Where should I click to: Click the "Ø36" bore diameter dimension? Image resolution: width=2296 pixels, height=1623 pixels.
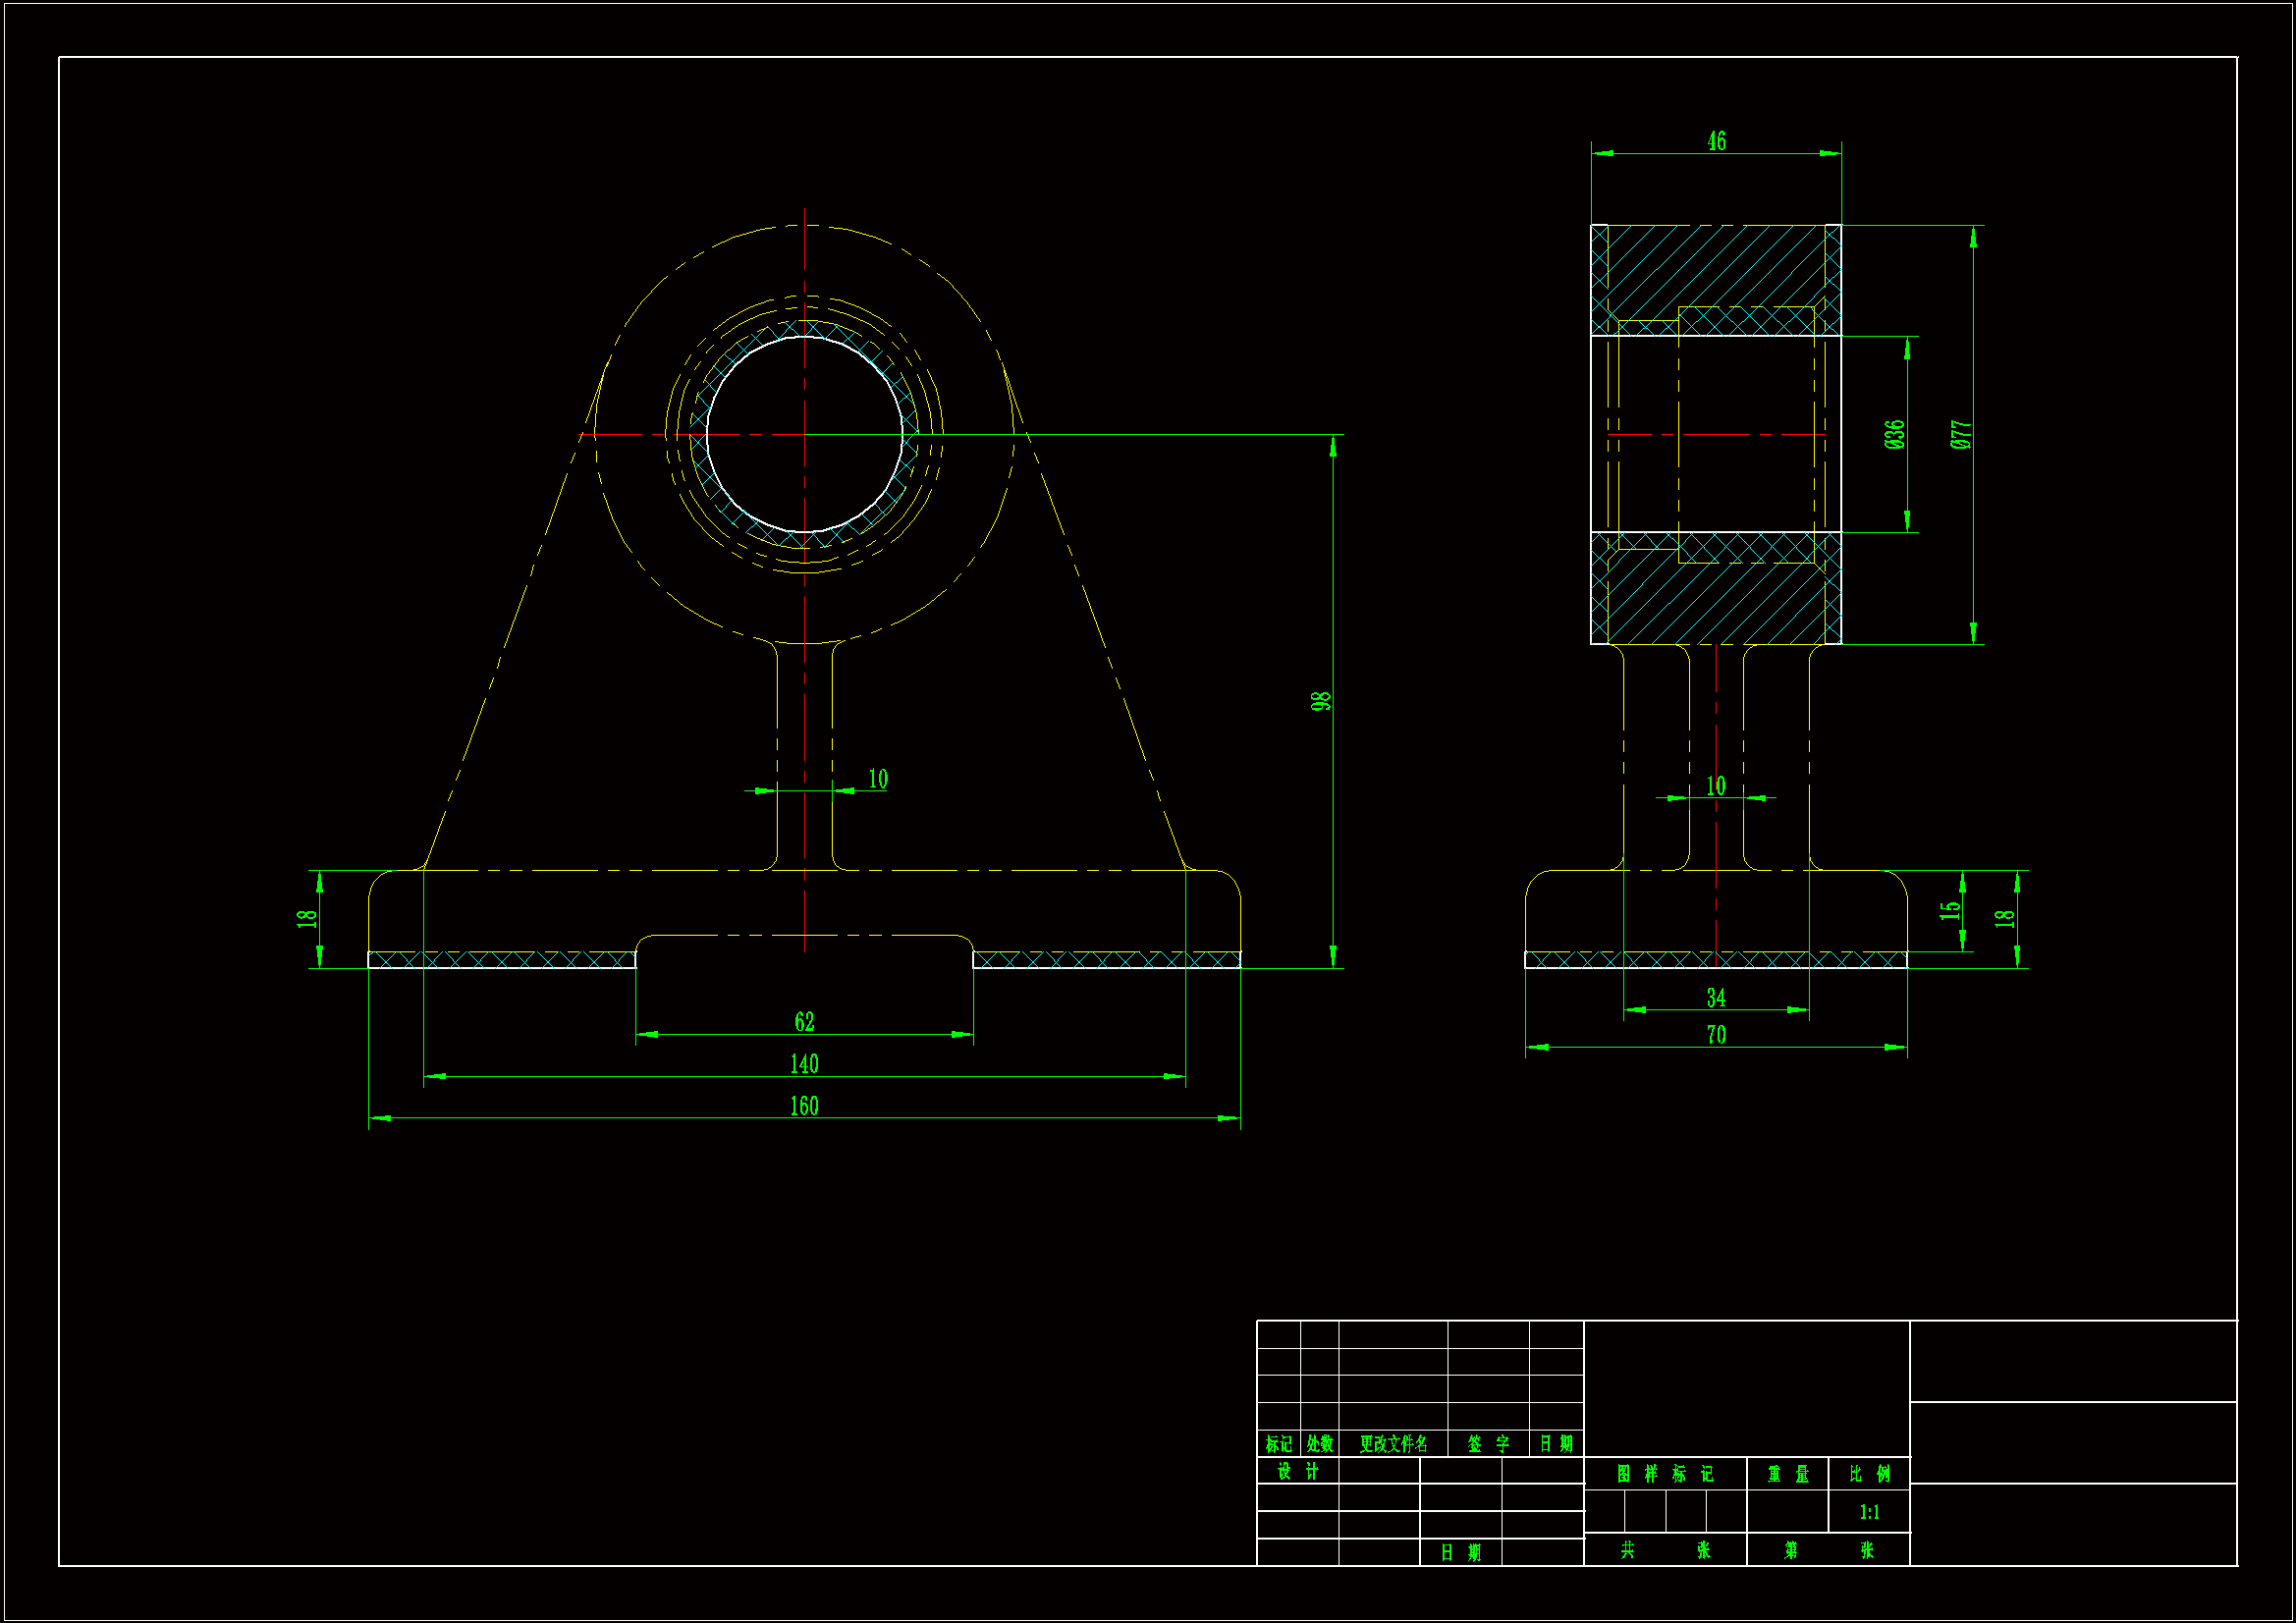tap(1894, 434)
